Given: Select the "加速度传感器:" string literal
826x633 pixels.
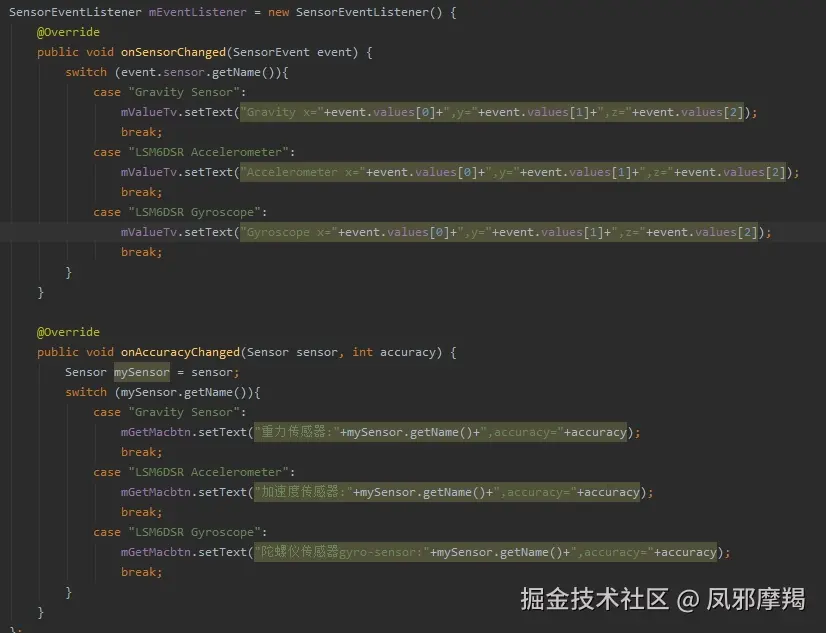Looking at the screenshot, I should [303, 492].
